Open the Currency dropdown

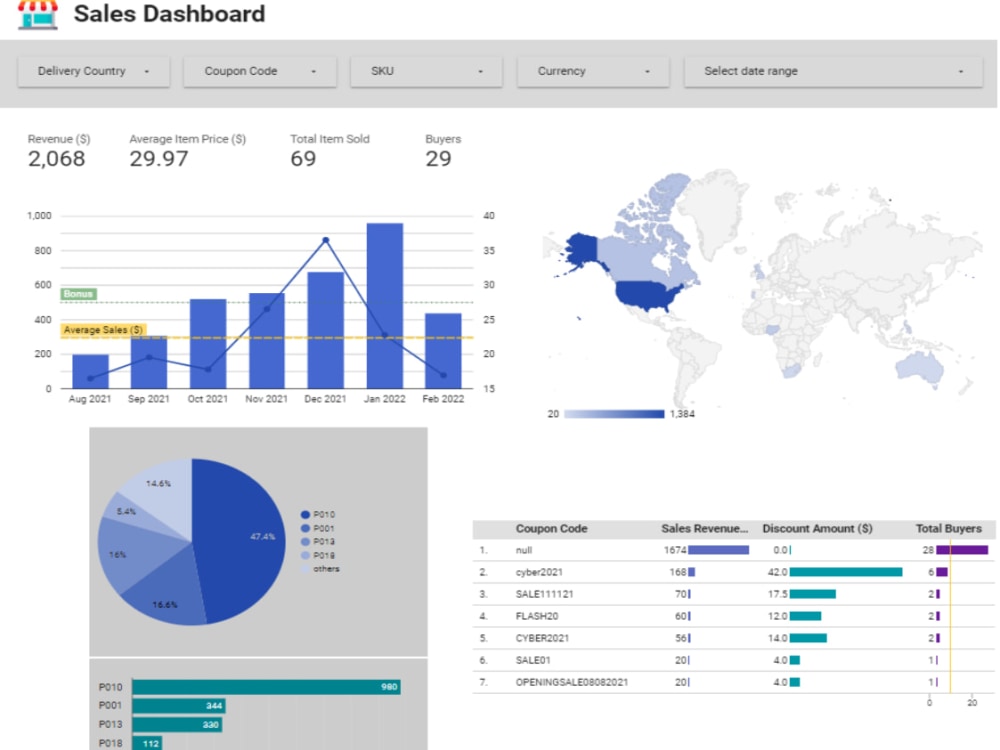point(593,71)
